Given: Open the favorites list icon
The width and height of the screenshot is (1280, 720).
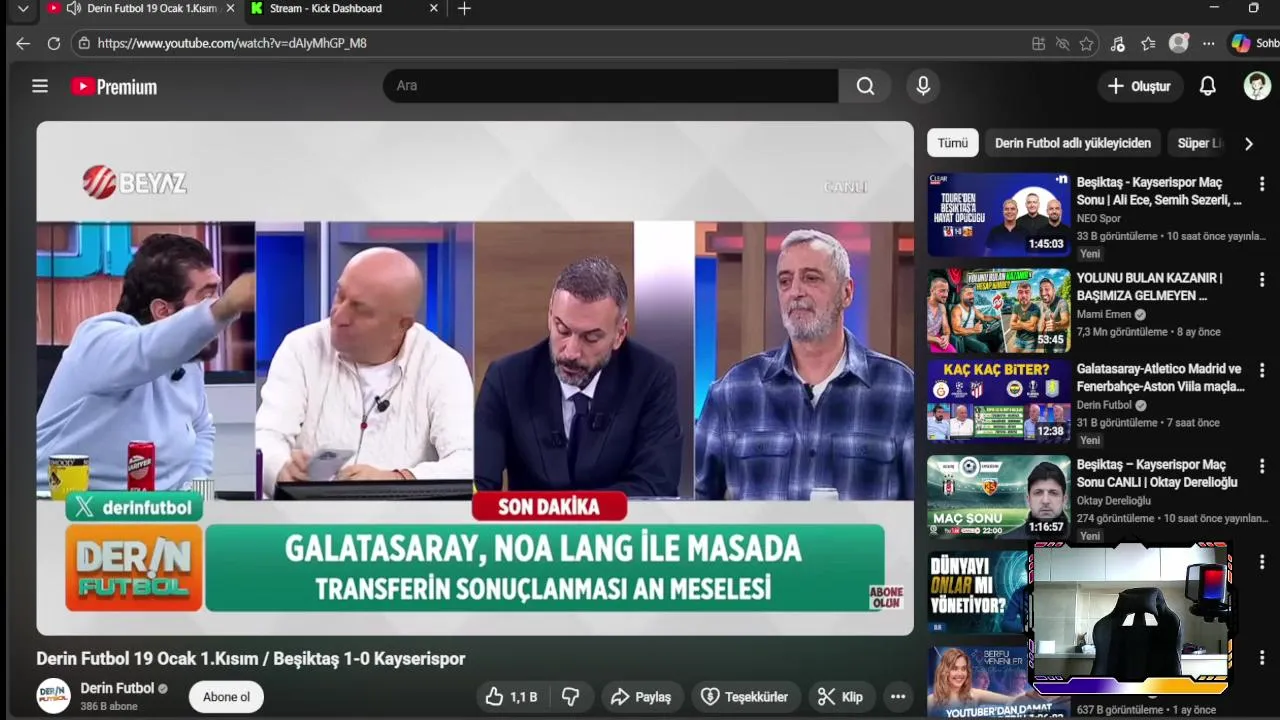Looking at the screenshot, I should pyautogui.click(x=1148, y=43).
